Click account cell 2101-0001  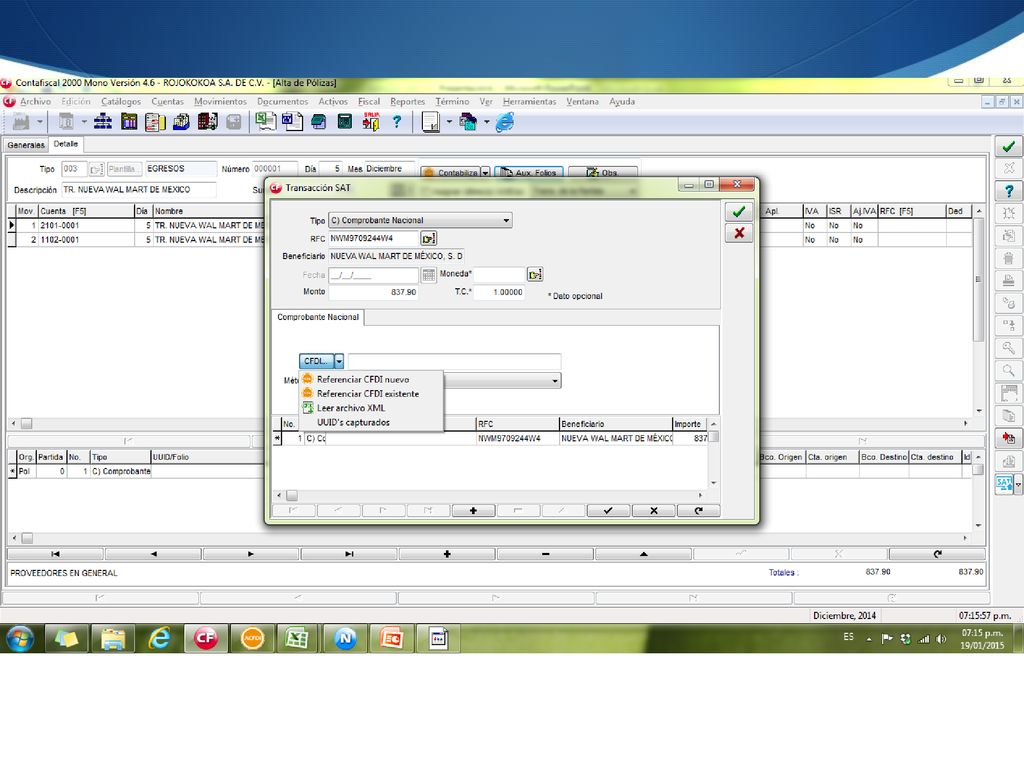point(86,225)
